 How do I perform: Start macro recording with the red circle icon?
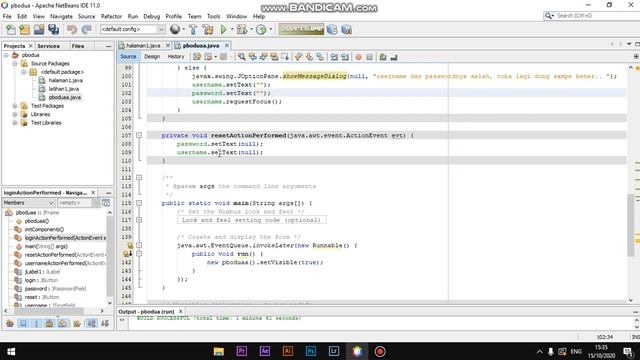[358, 57]
